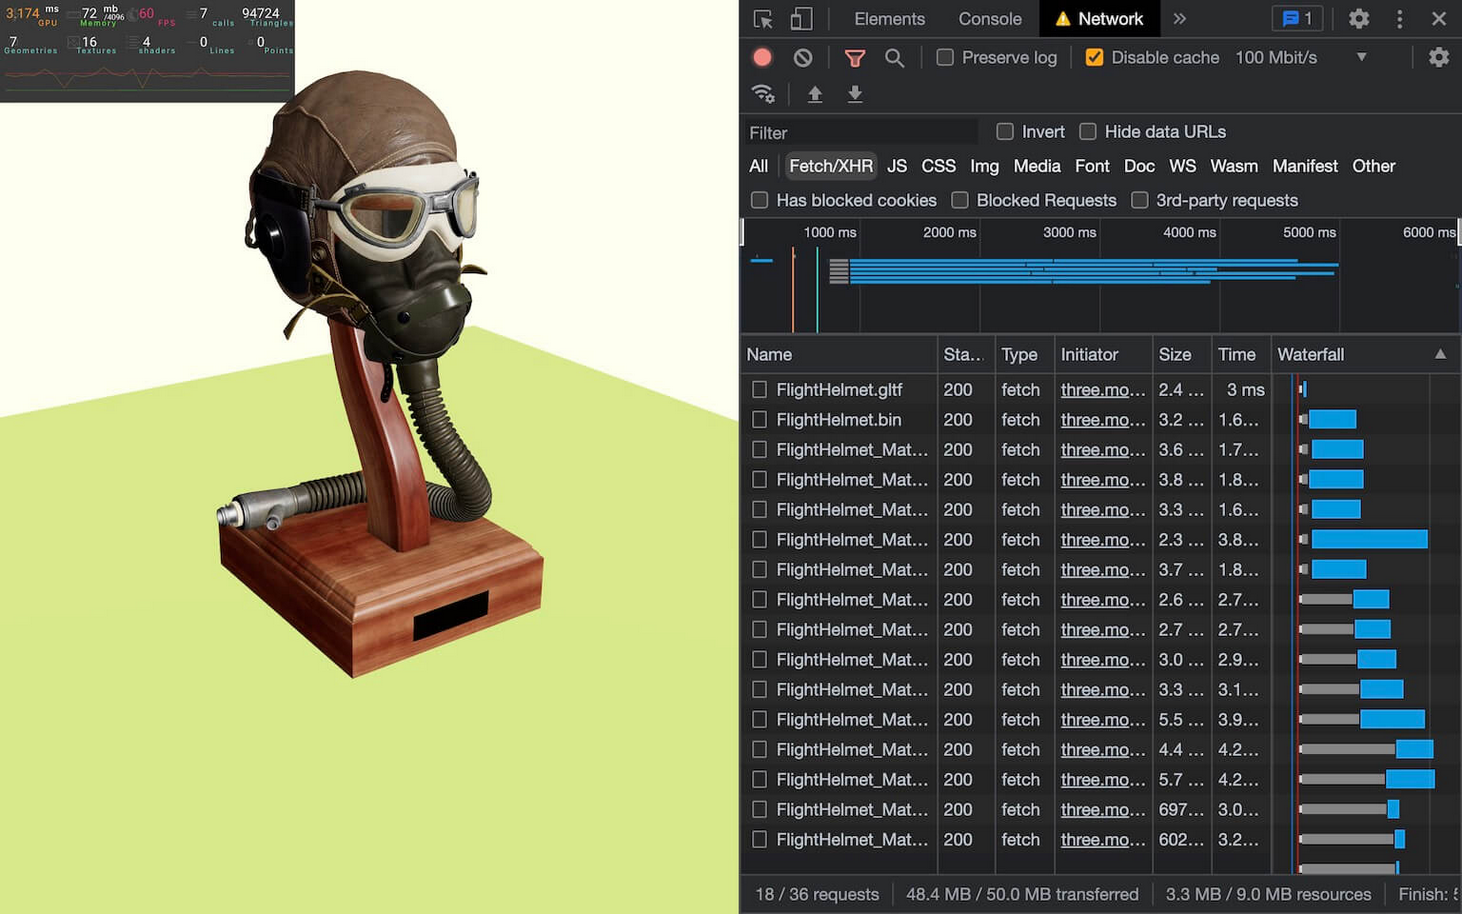Screen dimensions: 1462x914
Task: Select the inspect element cursor icon
Action: [x=763, y=19]
